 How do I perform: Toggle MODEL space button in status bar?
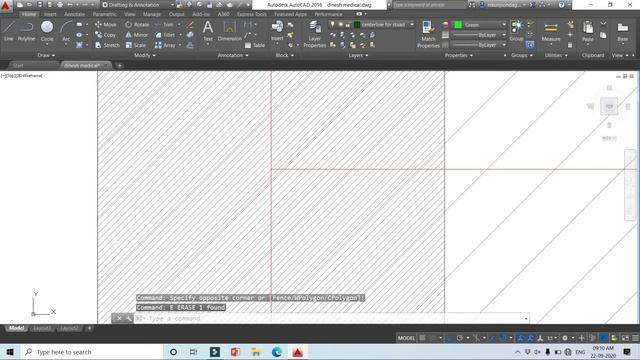coord(406,338)
